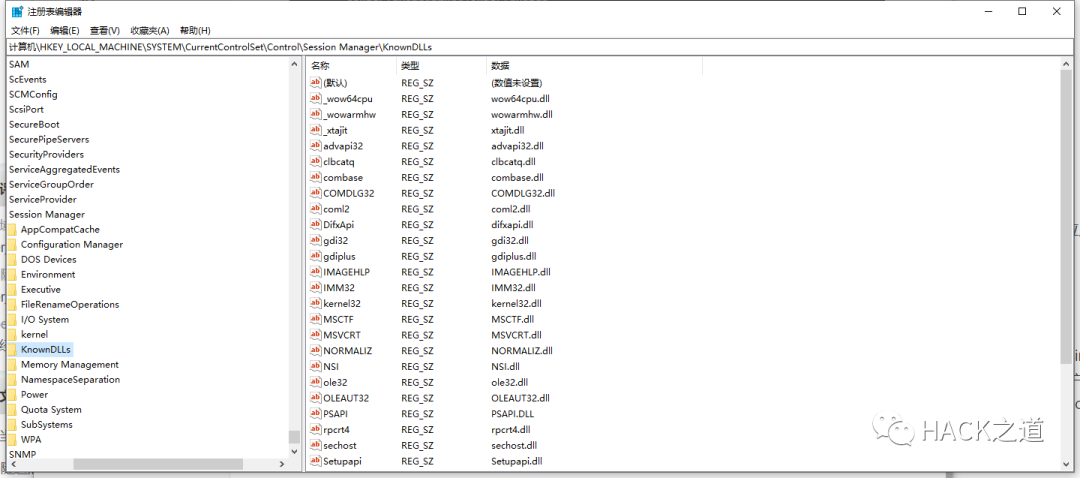This screenshot has height=478, width=1080.
Task: Click the tree pane scroll down arrow
Action: (x=294, y=452)
